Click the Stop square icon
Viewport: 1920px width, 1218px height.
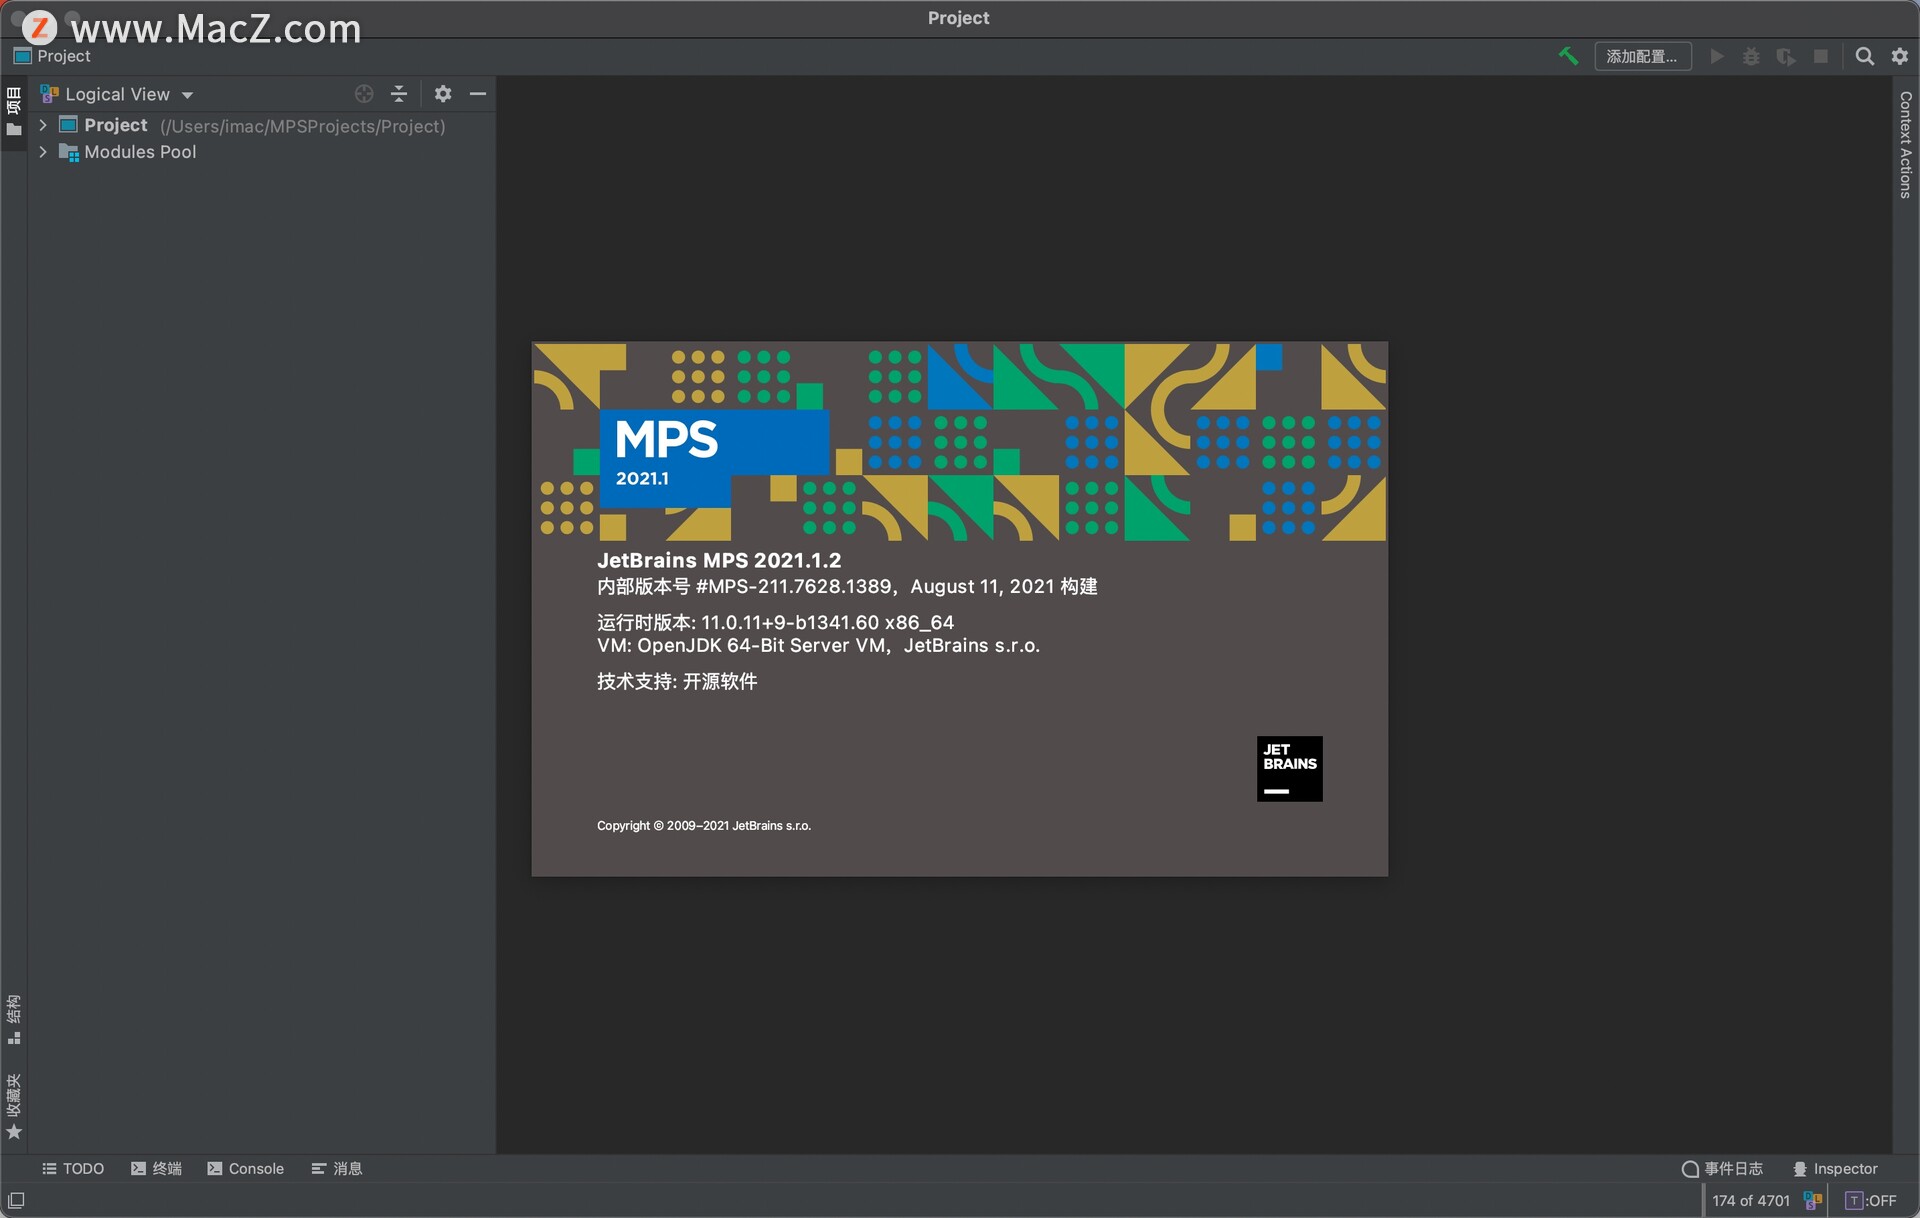[x=1821, y=57]
